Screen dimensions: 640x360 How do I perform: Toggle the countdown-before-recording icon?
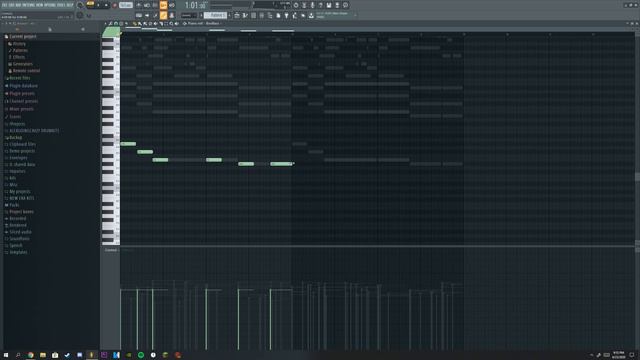point(155,5)
